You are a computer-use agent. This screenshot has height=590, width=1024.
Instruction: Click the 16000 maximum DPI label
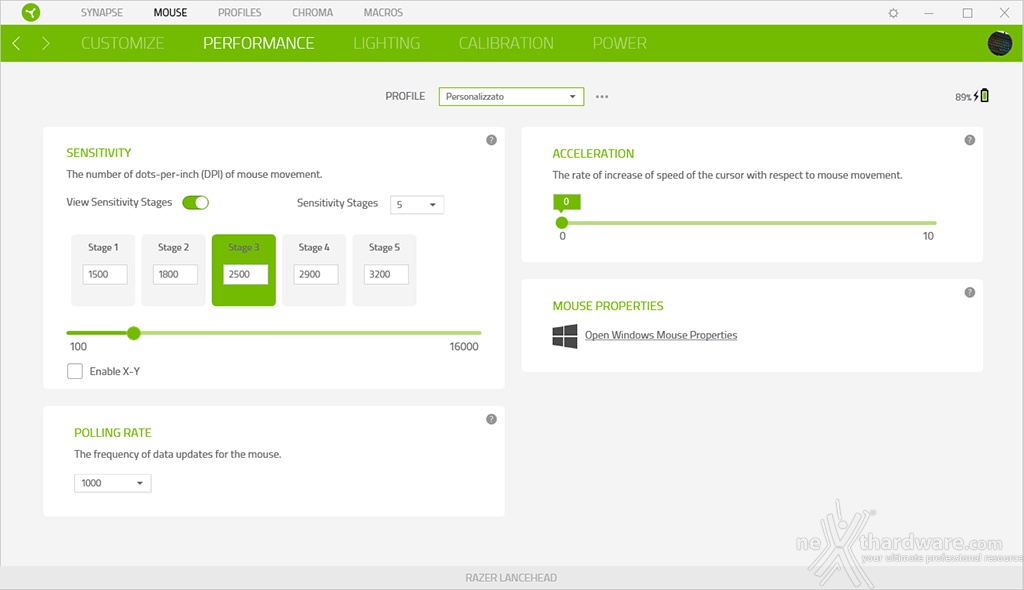464,346
